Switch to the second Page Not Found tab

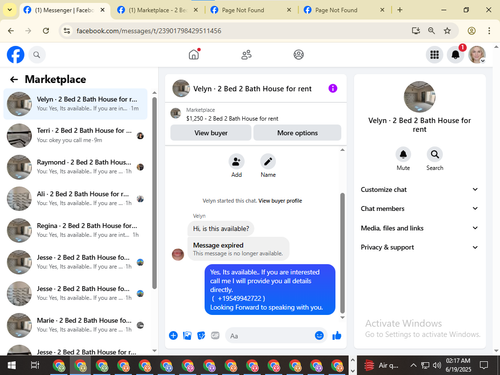click(x=344, y=10)
